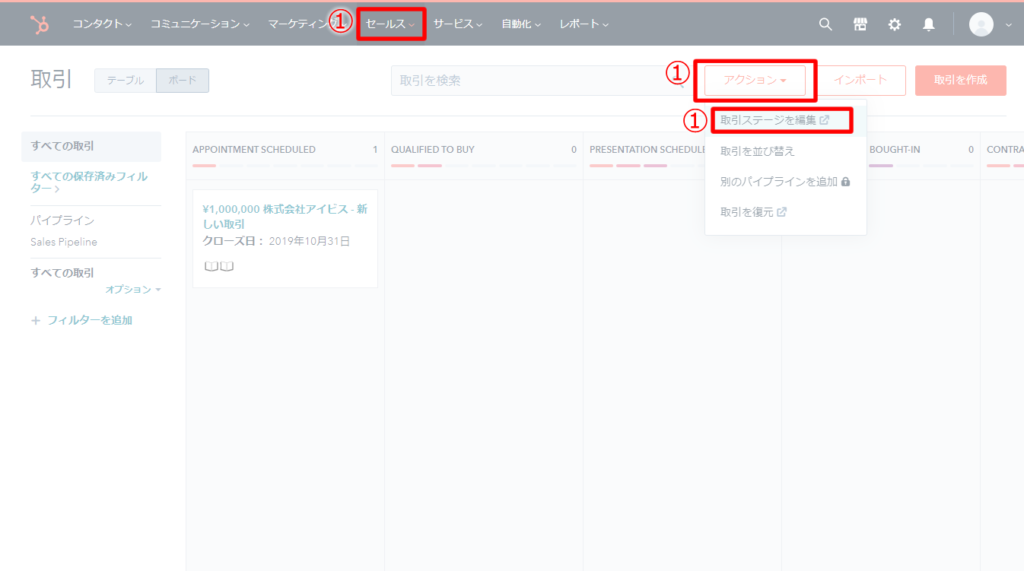Click the PRESENTATION SCHEDULED column header

click(647, 150)
